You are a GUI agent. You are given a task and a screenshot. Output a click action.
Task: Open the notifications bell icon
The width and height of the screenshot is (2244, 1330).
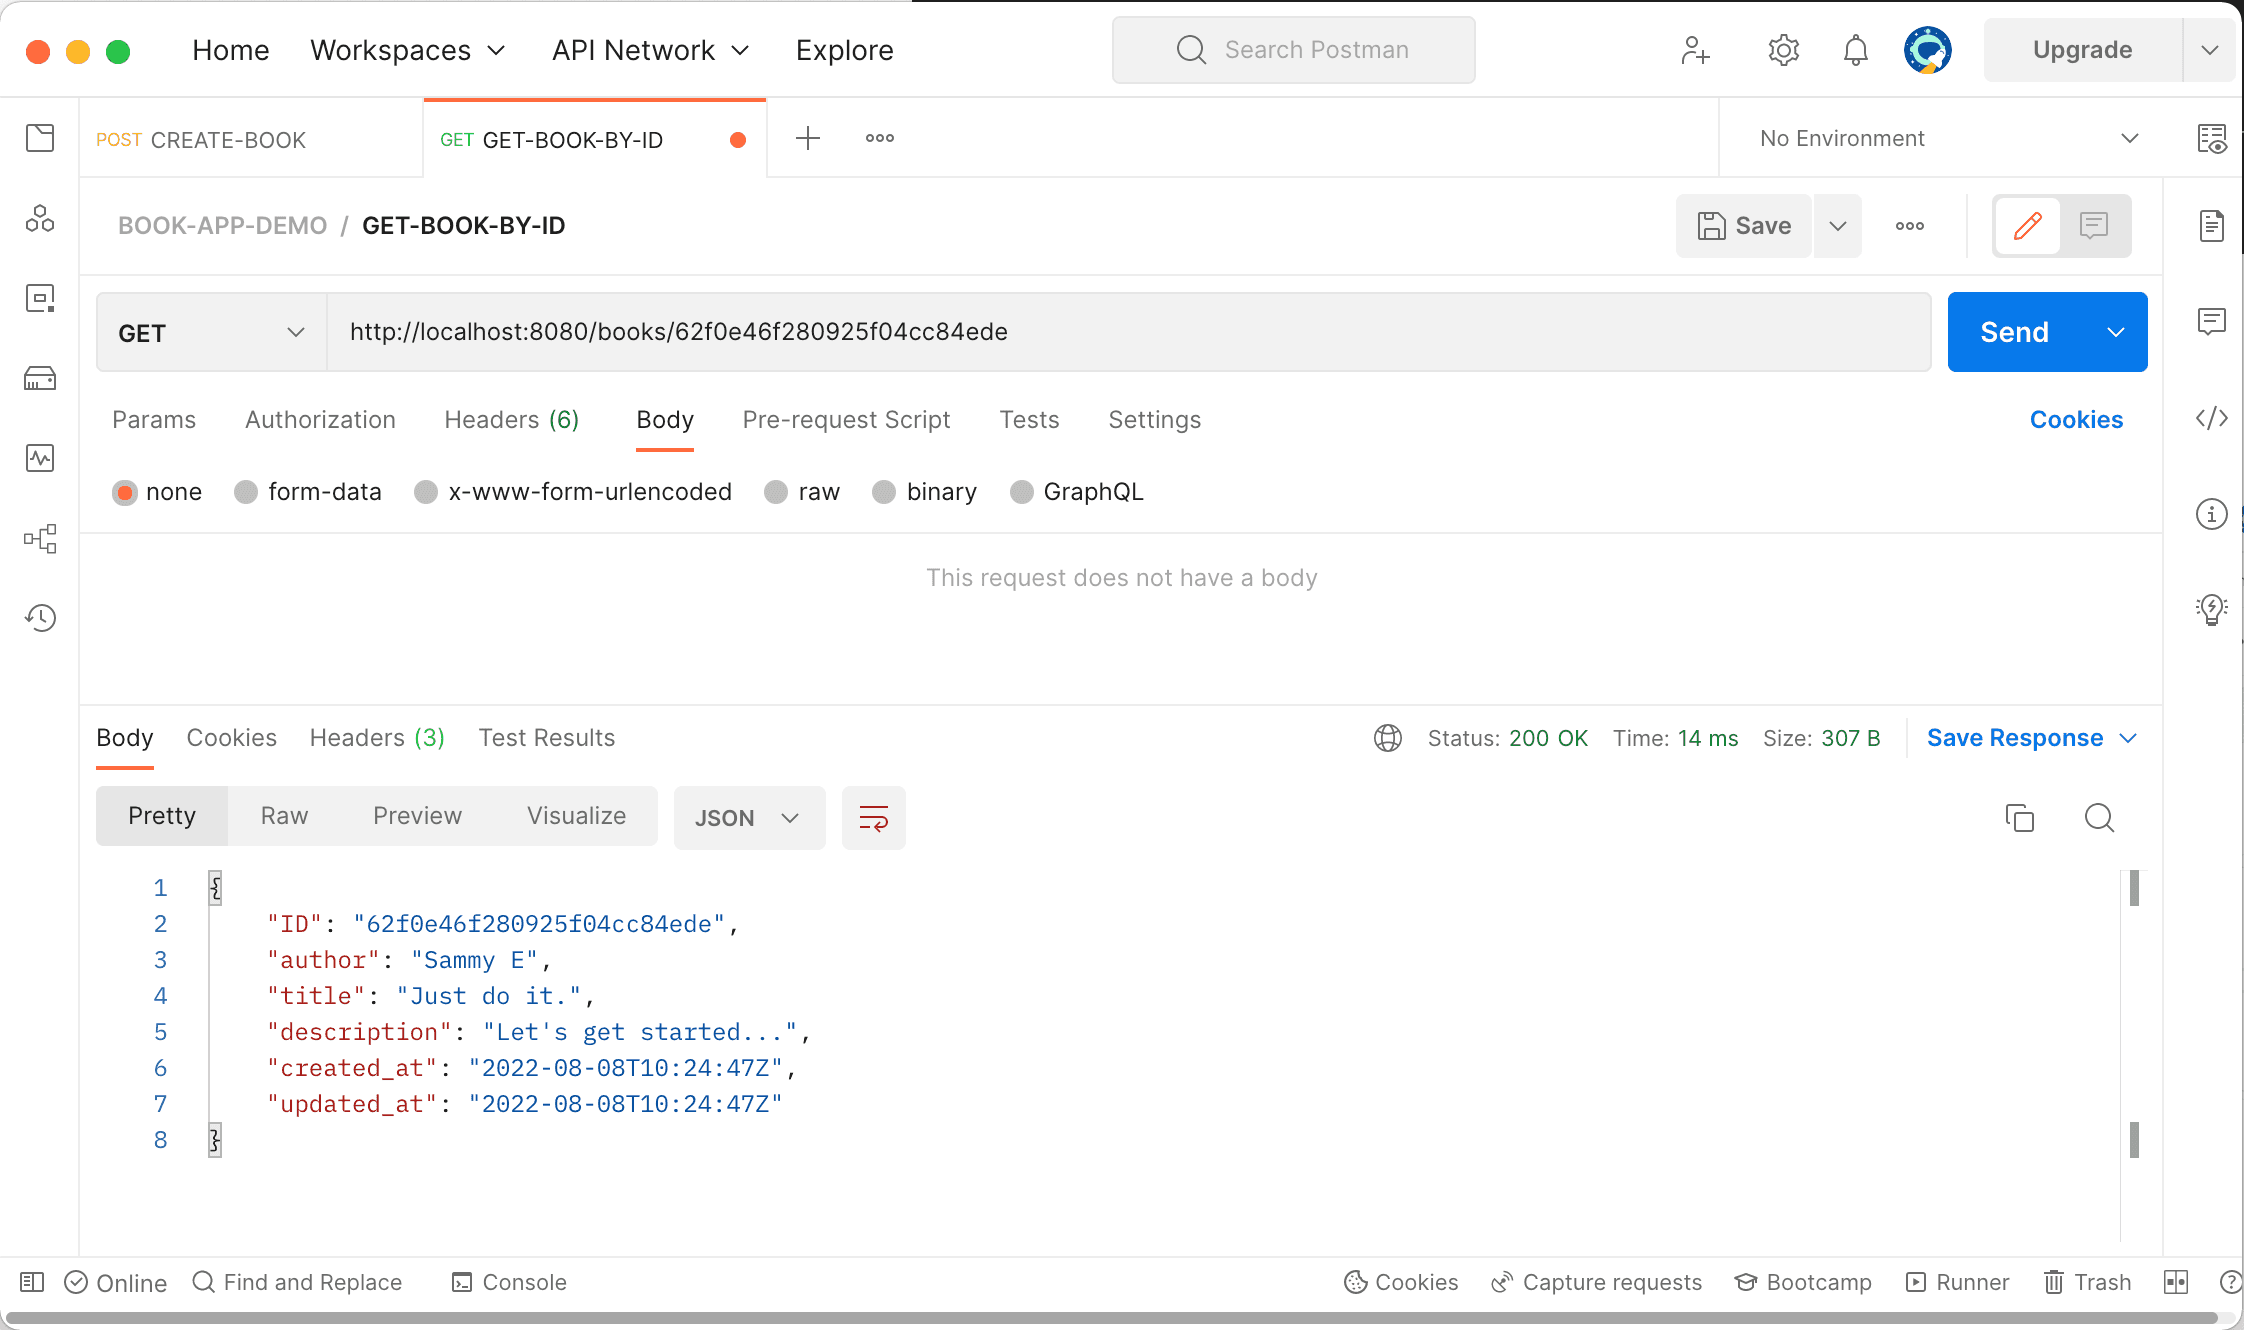click(1855, 50)
